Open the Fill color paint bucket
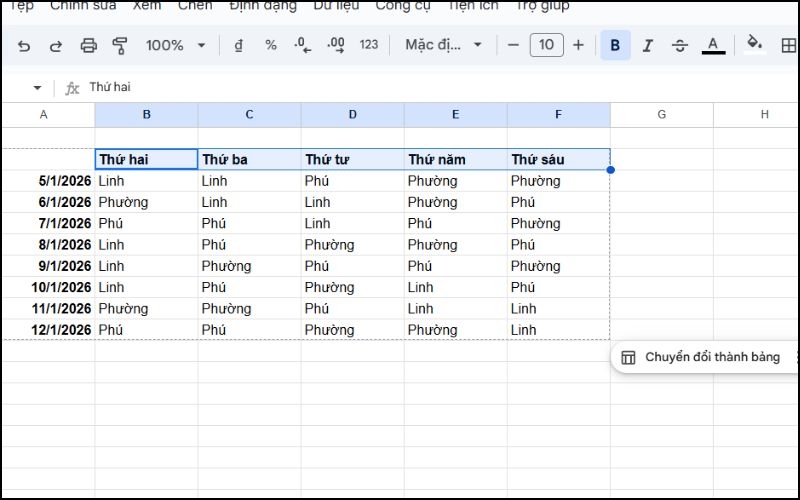 755,45
